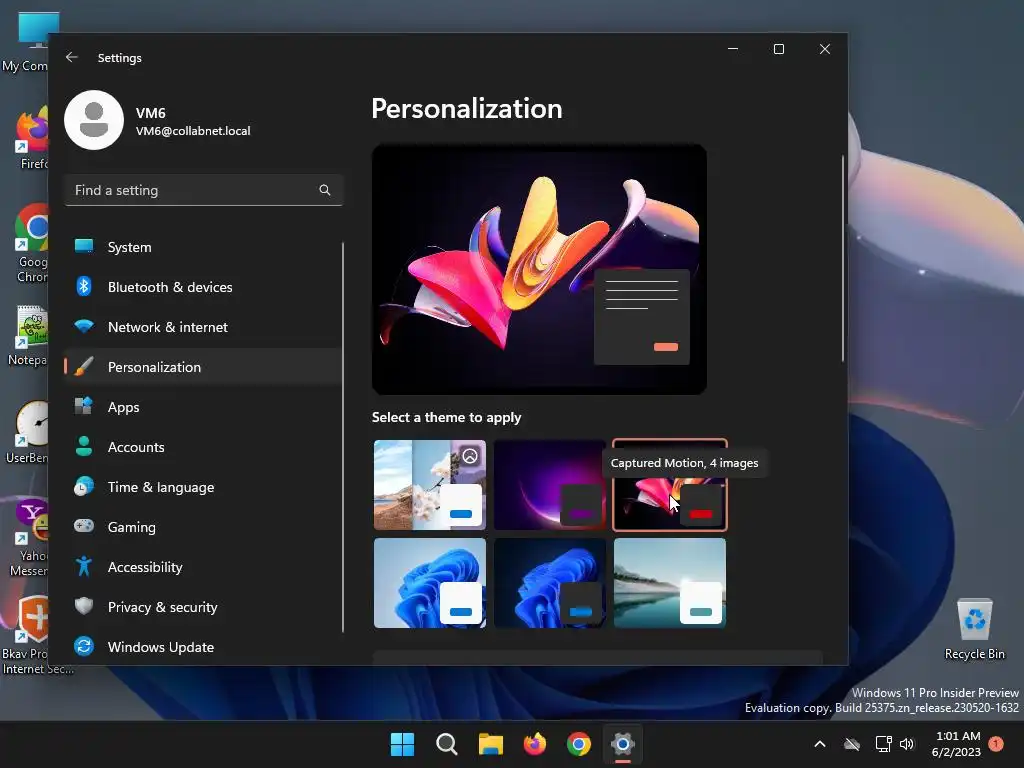Open Accessibility settings
Image resolution: width=1024 pixels, height=768 pixels.
(202, 567)
